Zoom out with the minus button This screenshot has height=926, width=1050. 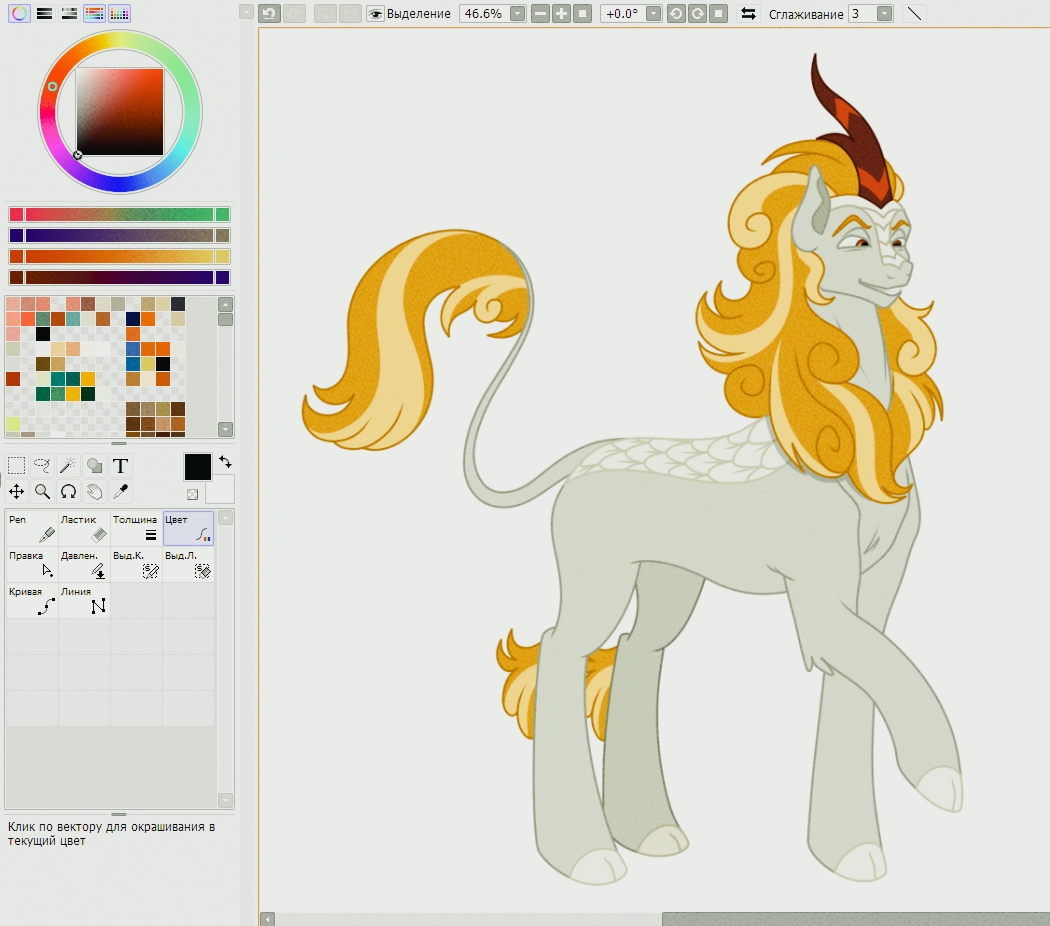[x=540, y=13]
